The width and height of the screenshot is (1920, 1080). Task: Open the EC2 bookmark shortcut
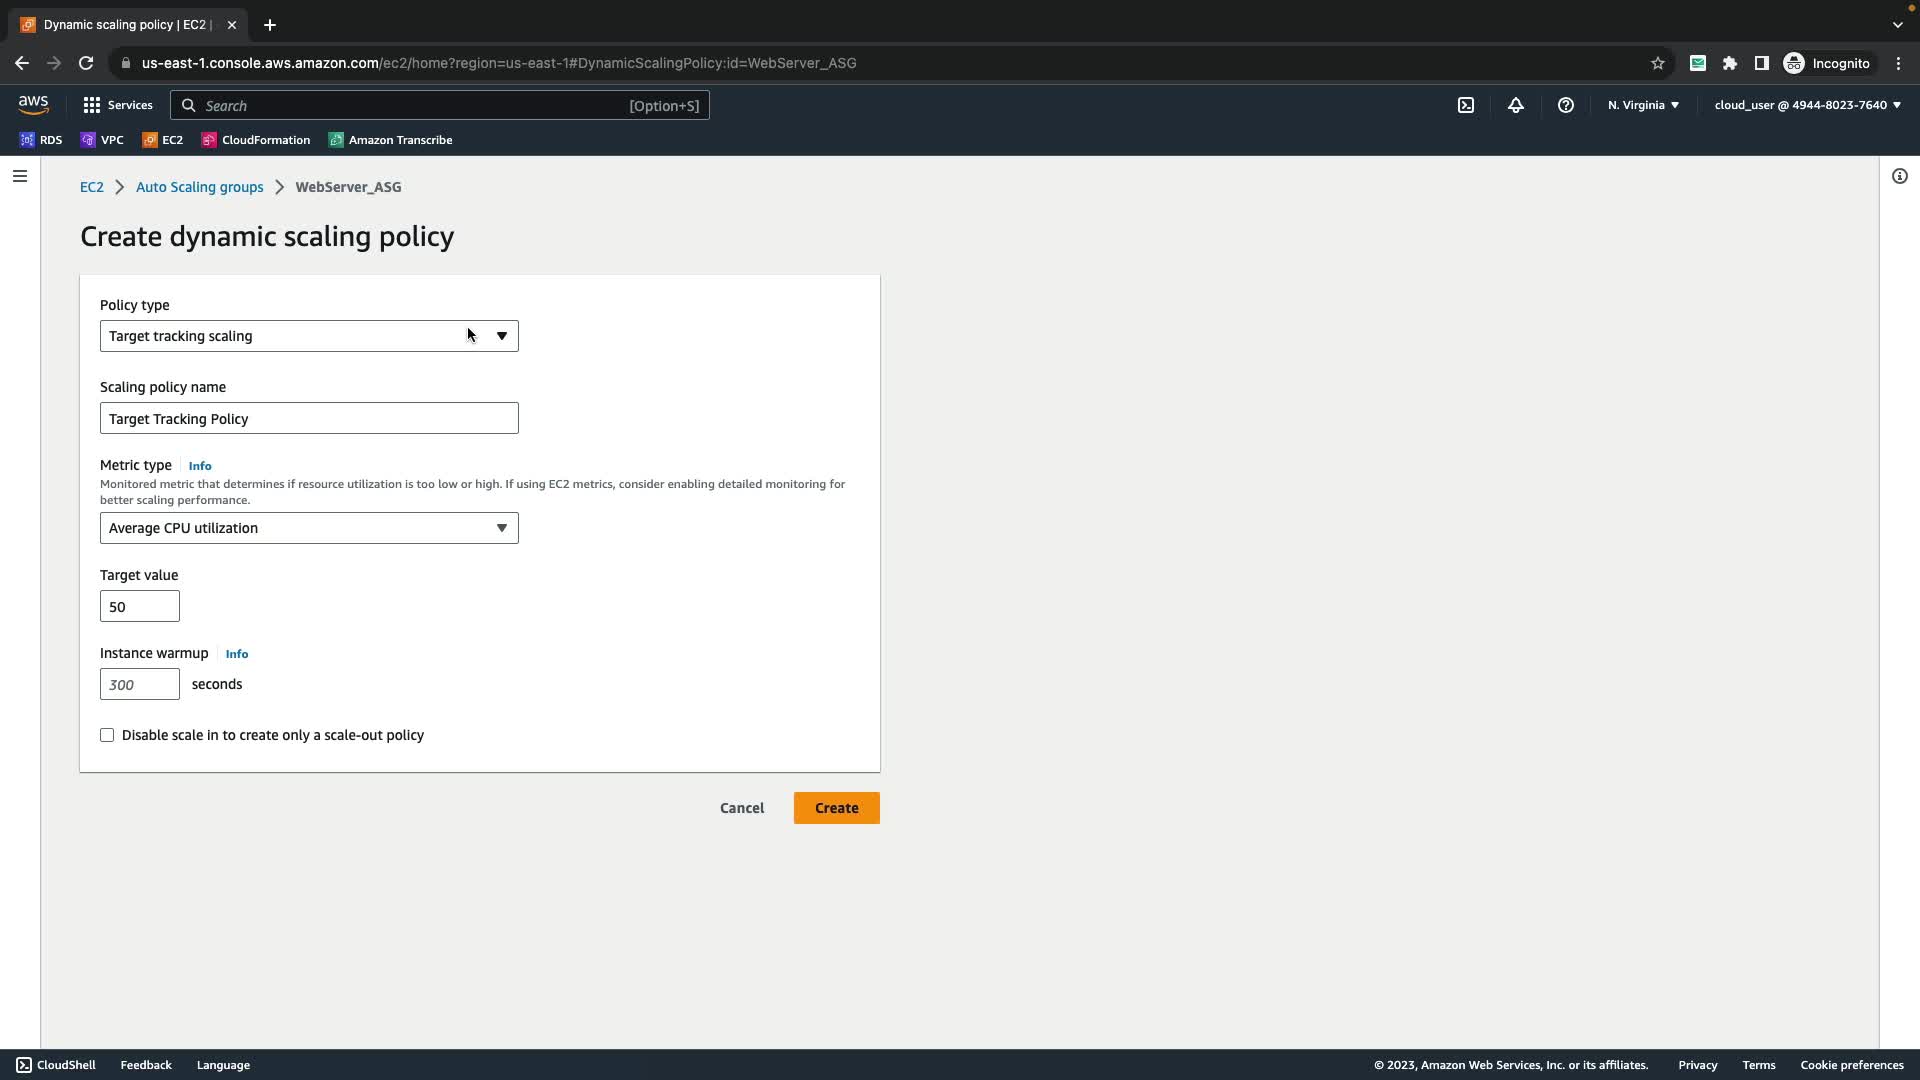[163, 140]
